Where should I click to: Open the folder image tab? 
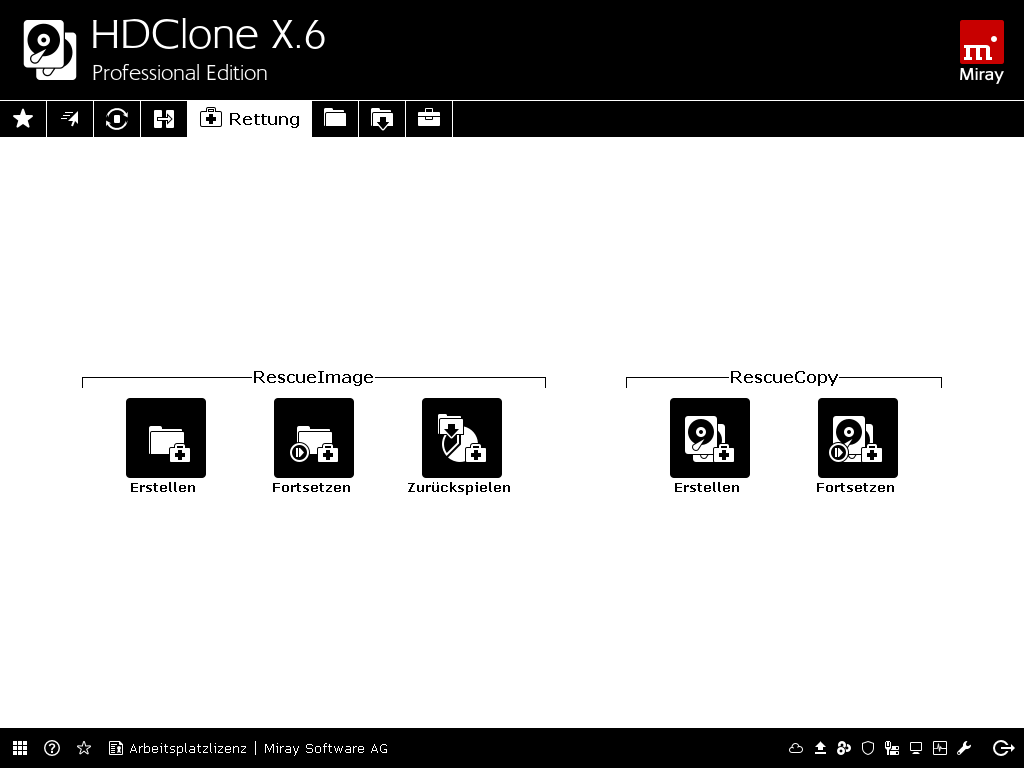[x=335, y=119]
